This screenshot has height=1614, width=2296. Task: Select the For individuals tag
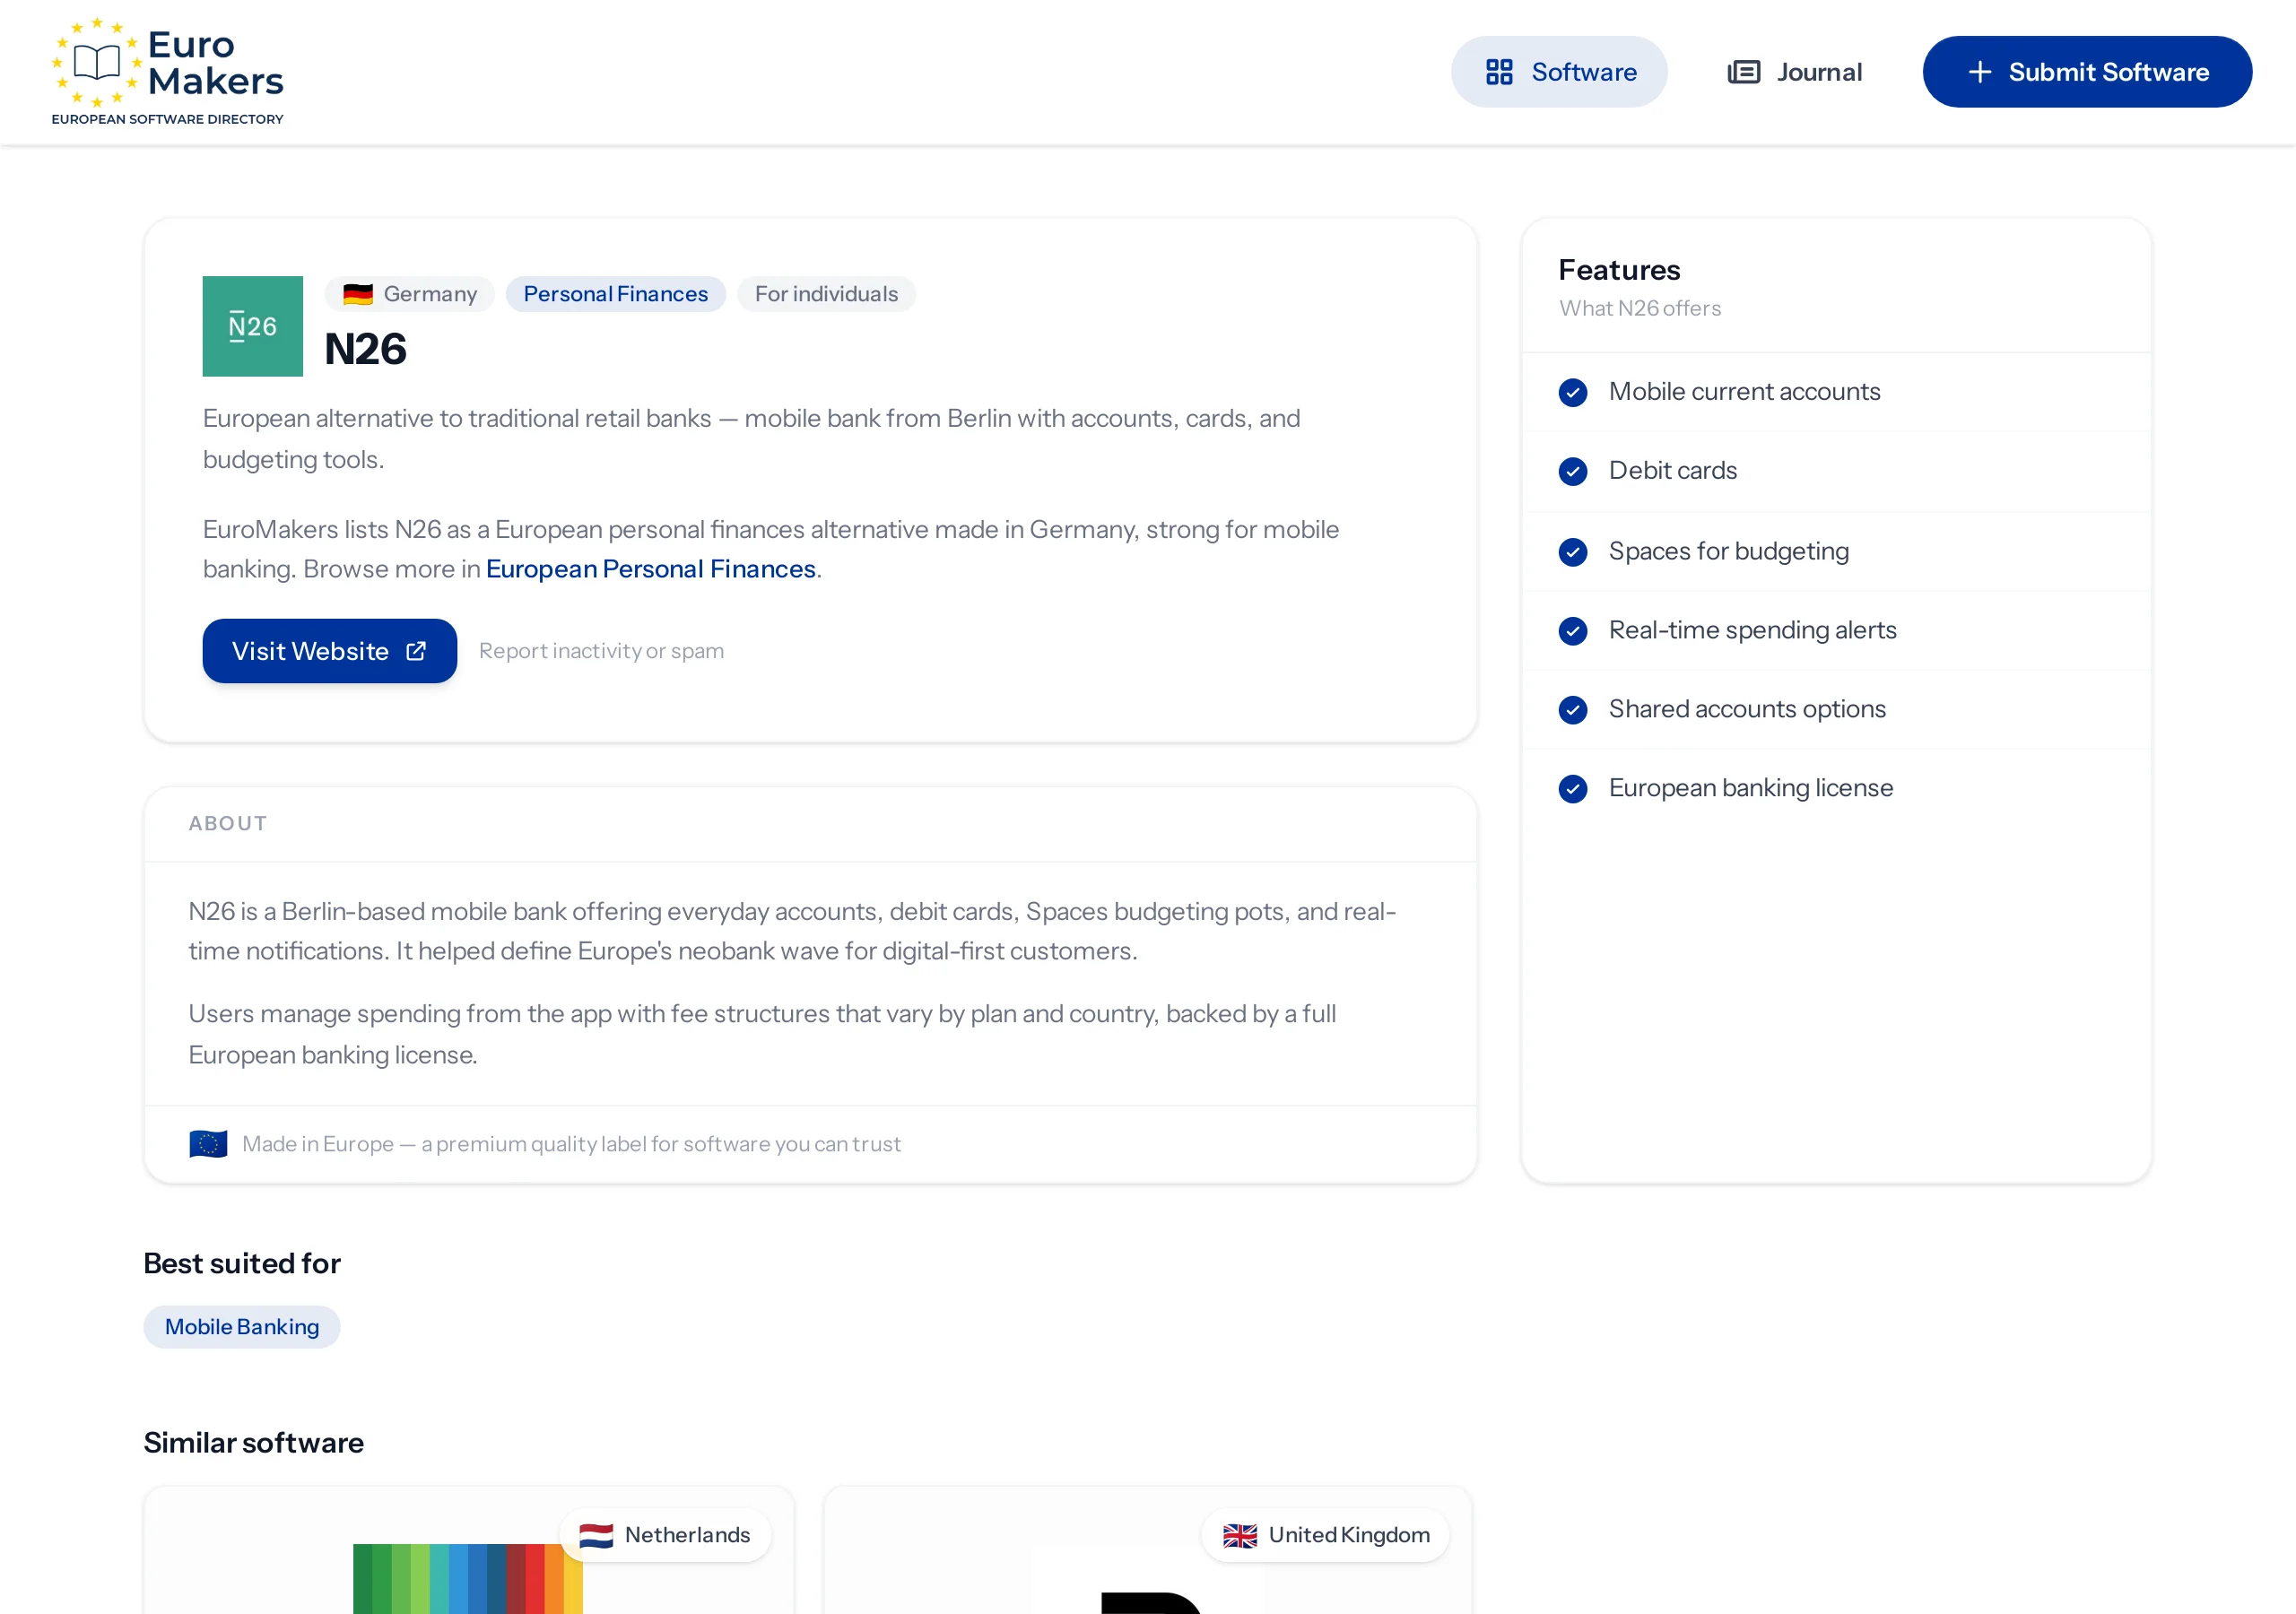(826, 294)
